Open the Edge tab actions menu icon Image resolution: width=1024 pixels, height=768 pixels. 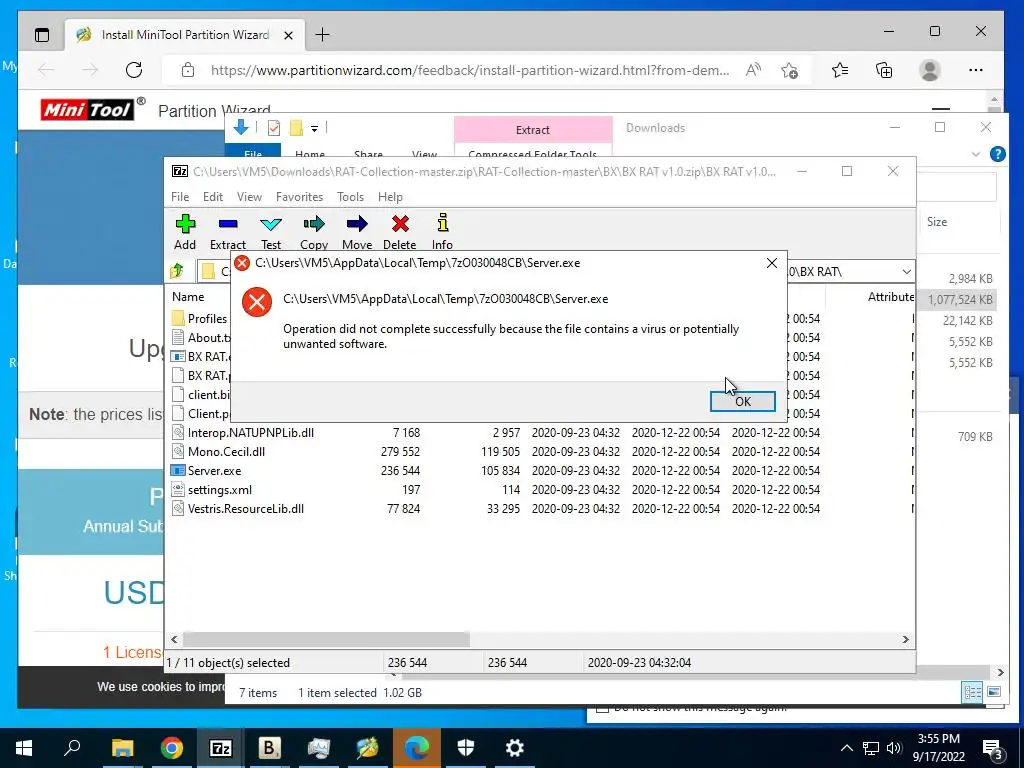[42, 35]
